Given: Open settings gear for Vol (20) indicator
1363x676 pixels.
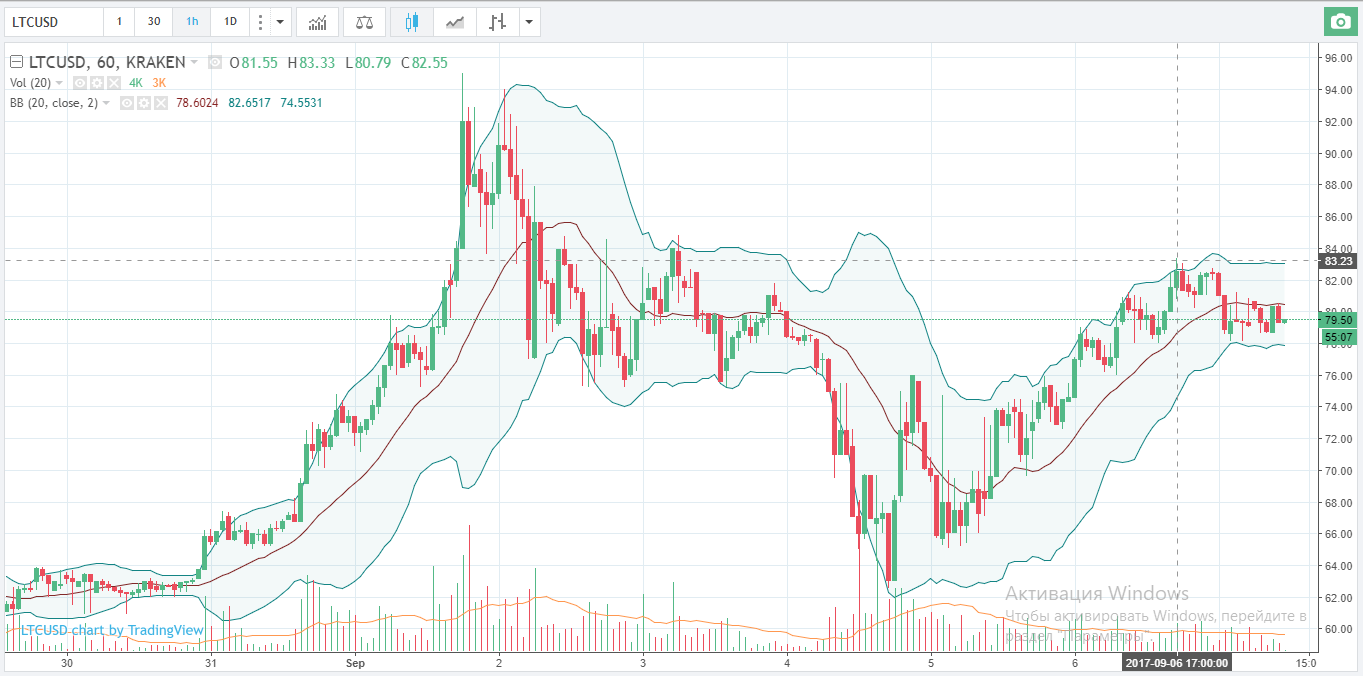Looking at the screenshot, I should (x=98, y=83).
